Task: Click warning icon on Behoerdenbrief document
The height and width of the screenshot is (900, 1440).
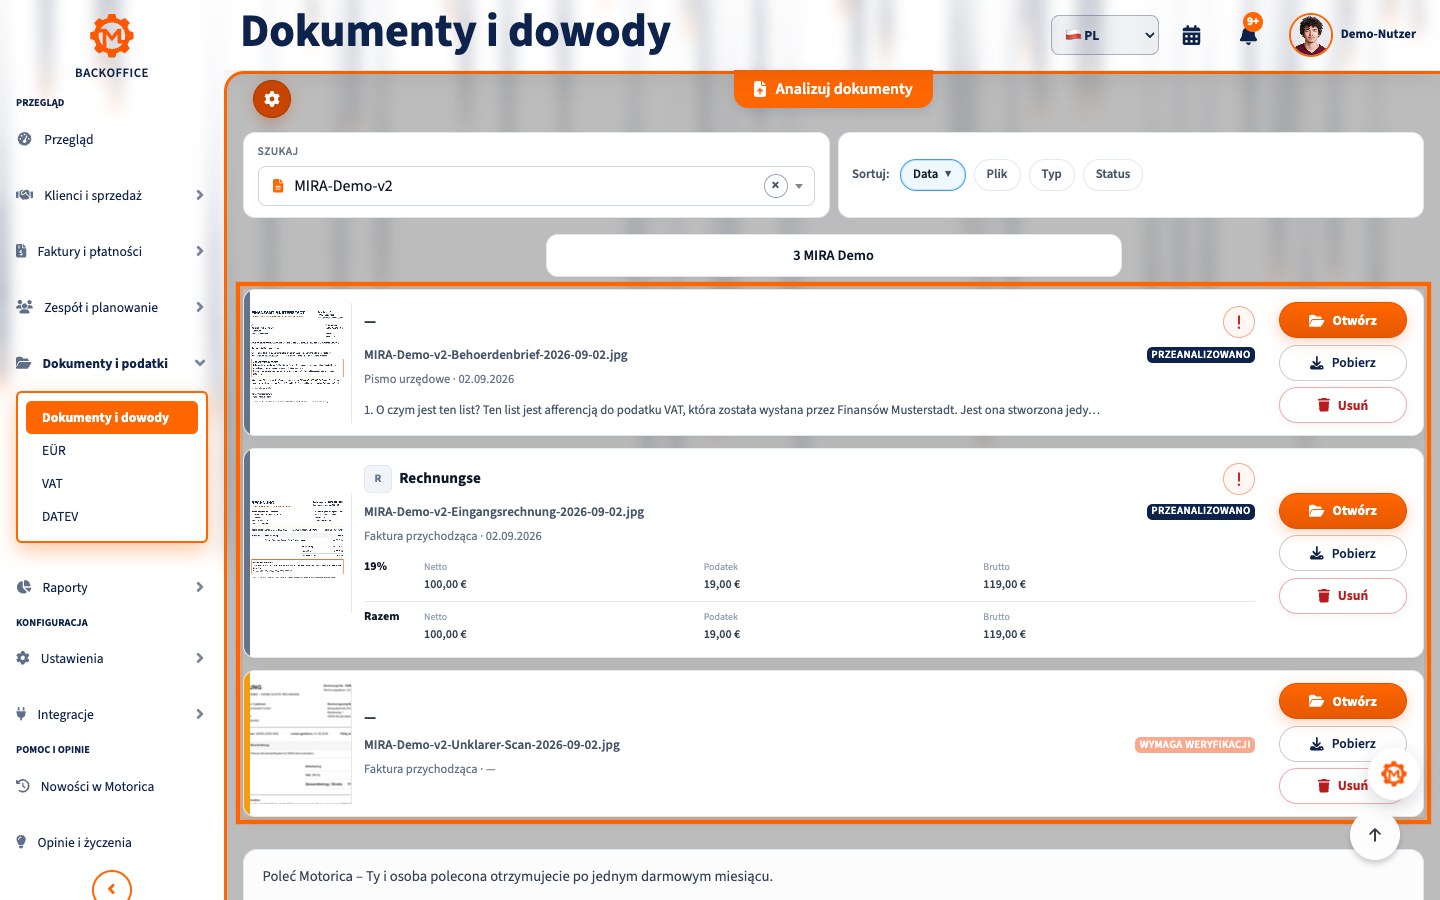Action: click(x=1239, y=322)
